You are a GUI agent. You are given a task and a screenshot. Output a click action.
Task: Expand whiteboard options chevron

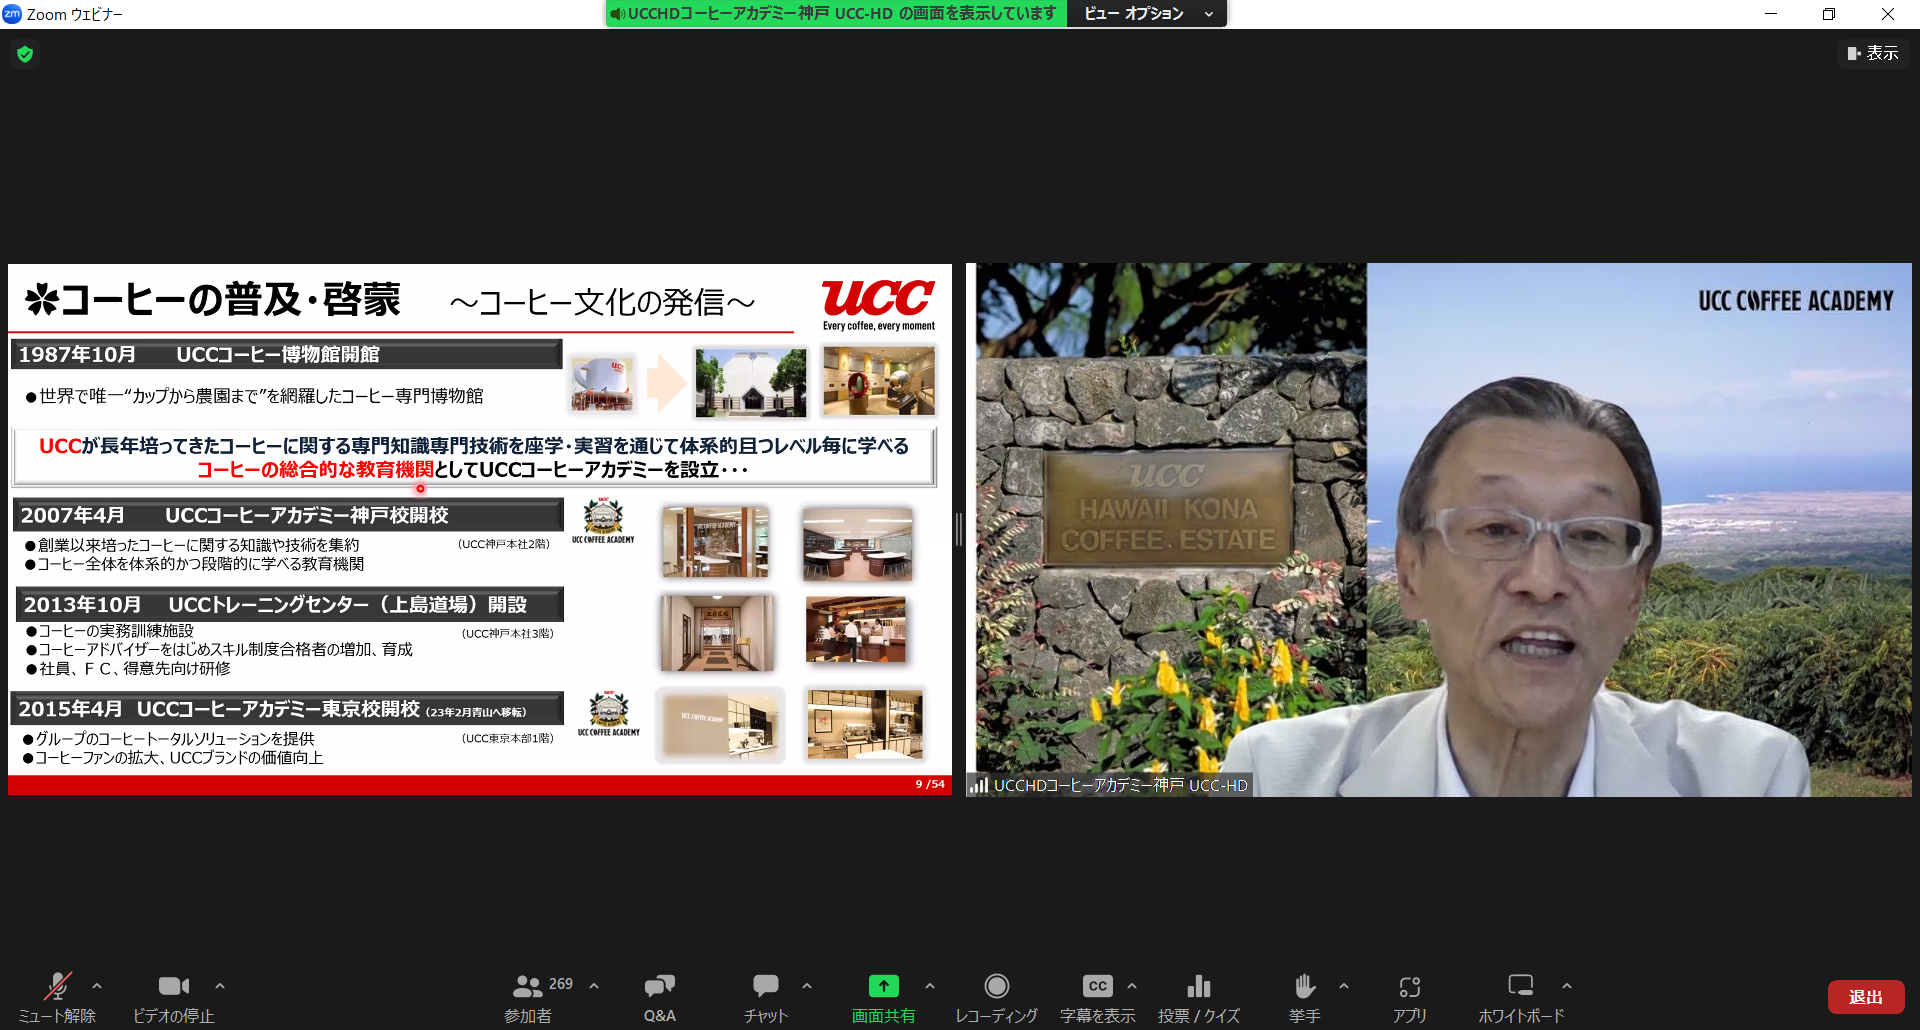point(1567,986)
